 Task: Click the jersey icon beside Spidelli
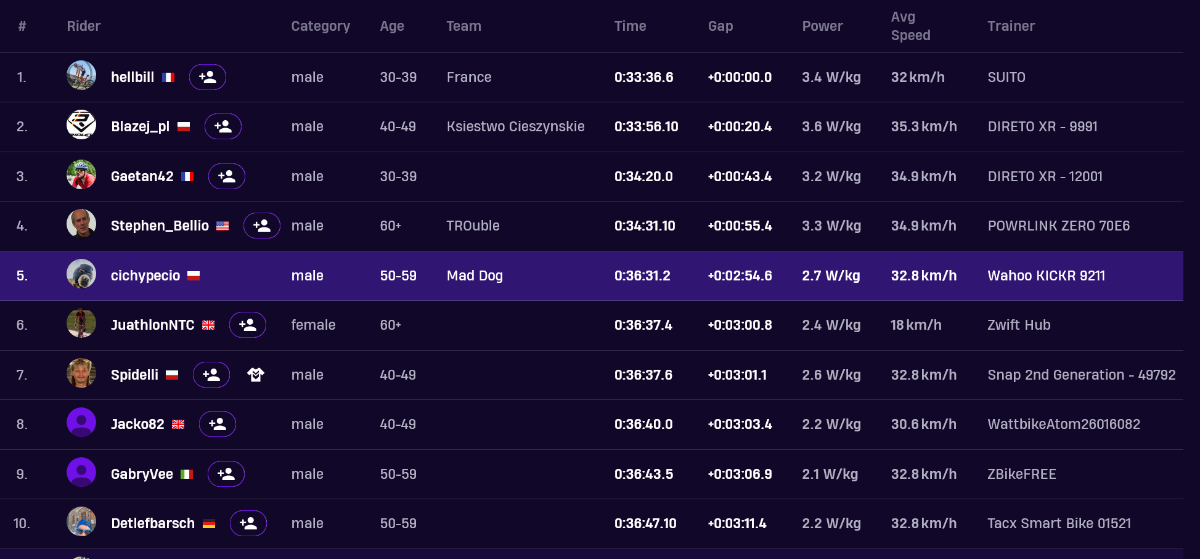[256, 375]
